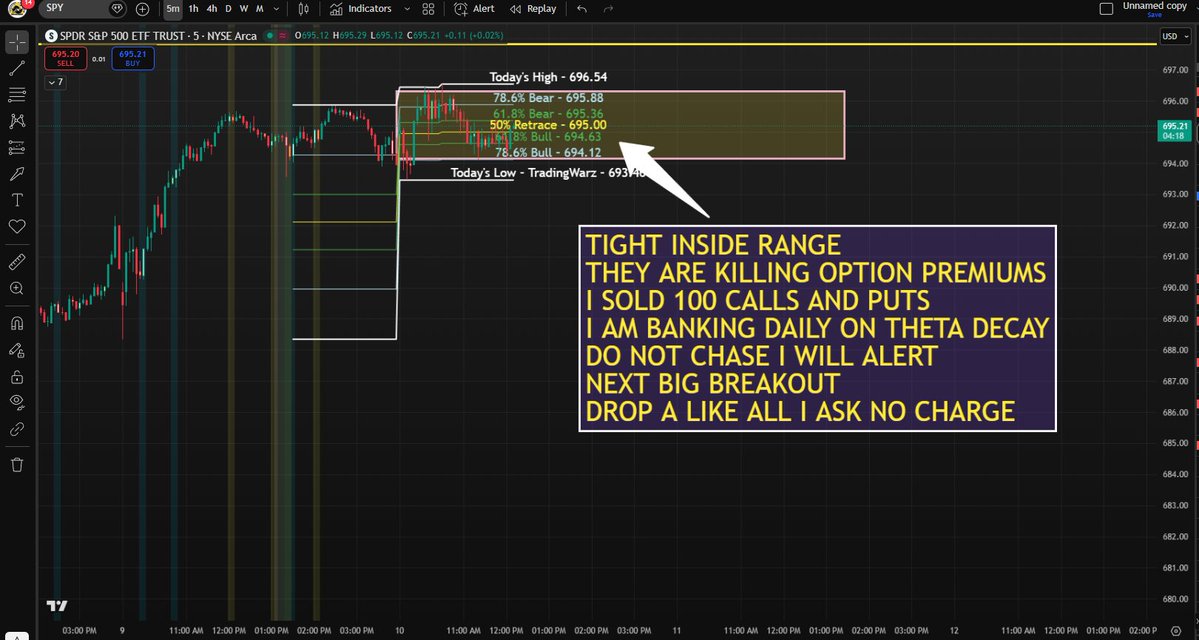Image resolution: width=1199 pixels, height=640 pixels.
Task: Click the TradingView logo on chart
Action: tap(57, 606)
